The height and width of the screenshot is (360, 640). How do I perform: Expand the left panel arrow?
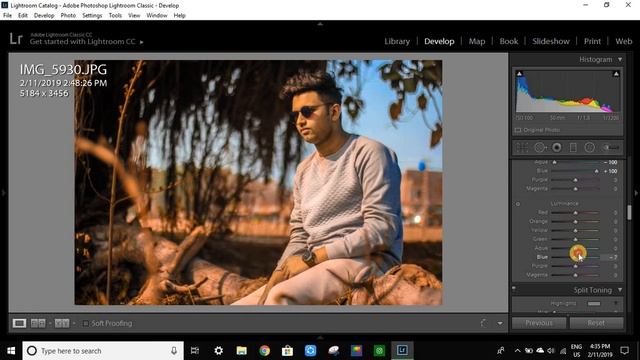4,192
